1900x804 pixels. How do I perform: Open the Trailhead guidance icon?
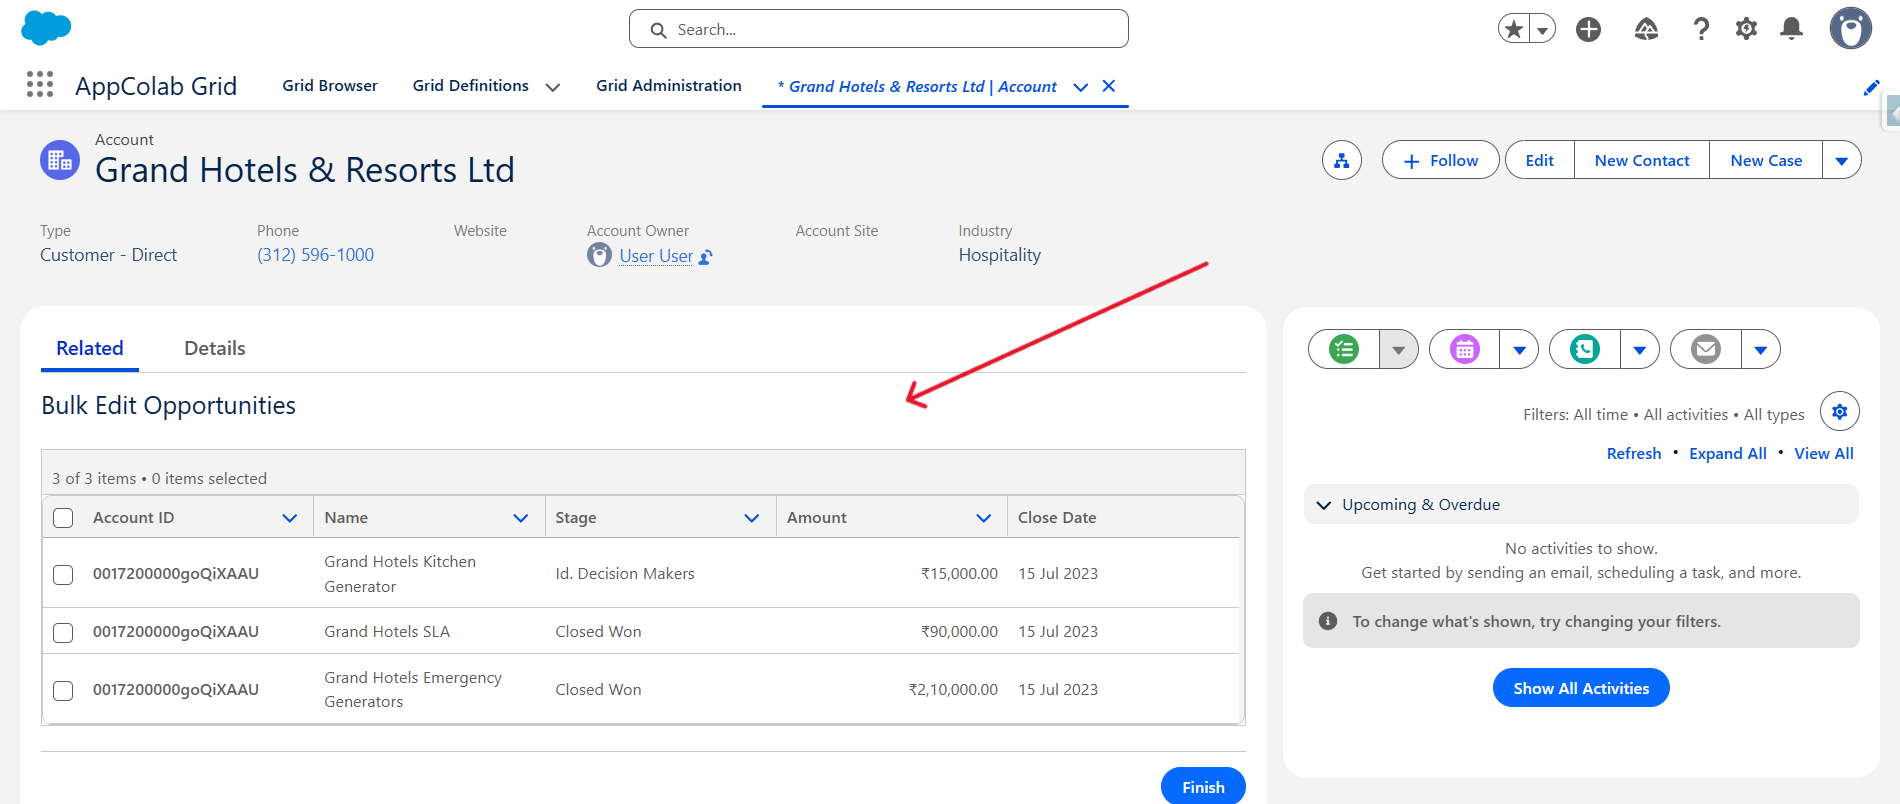1646,29
